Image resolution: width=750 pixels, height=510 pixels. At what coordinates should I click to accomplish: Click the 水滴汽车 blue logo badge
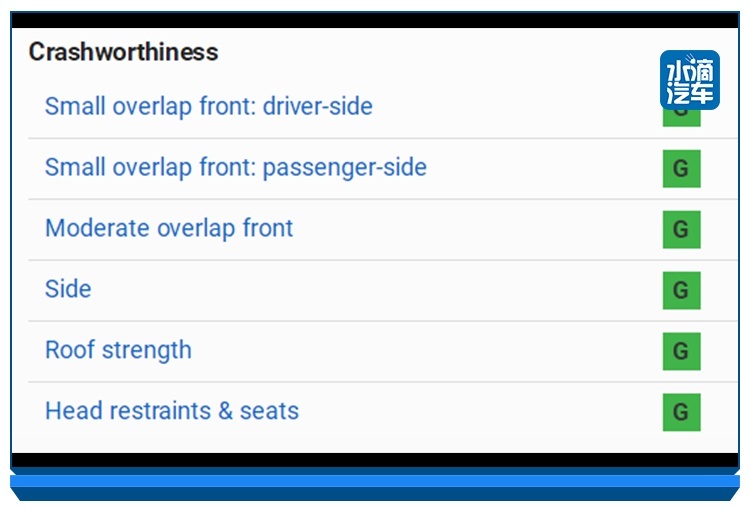(x=690, y=80)
